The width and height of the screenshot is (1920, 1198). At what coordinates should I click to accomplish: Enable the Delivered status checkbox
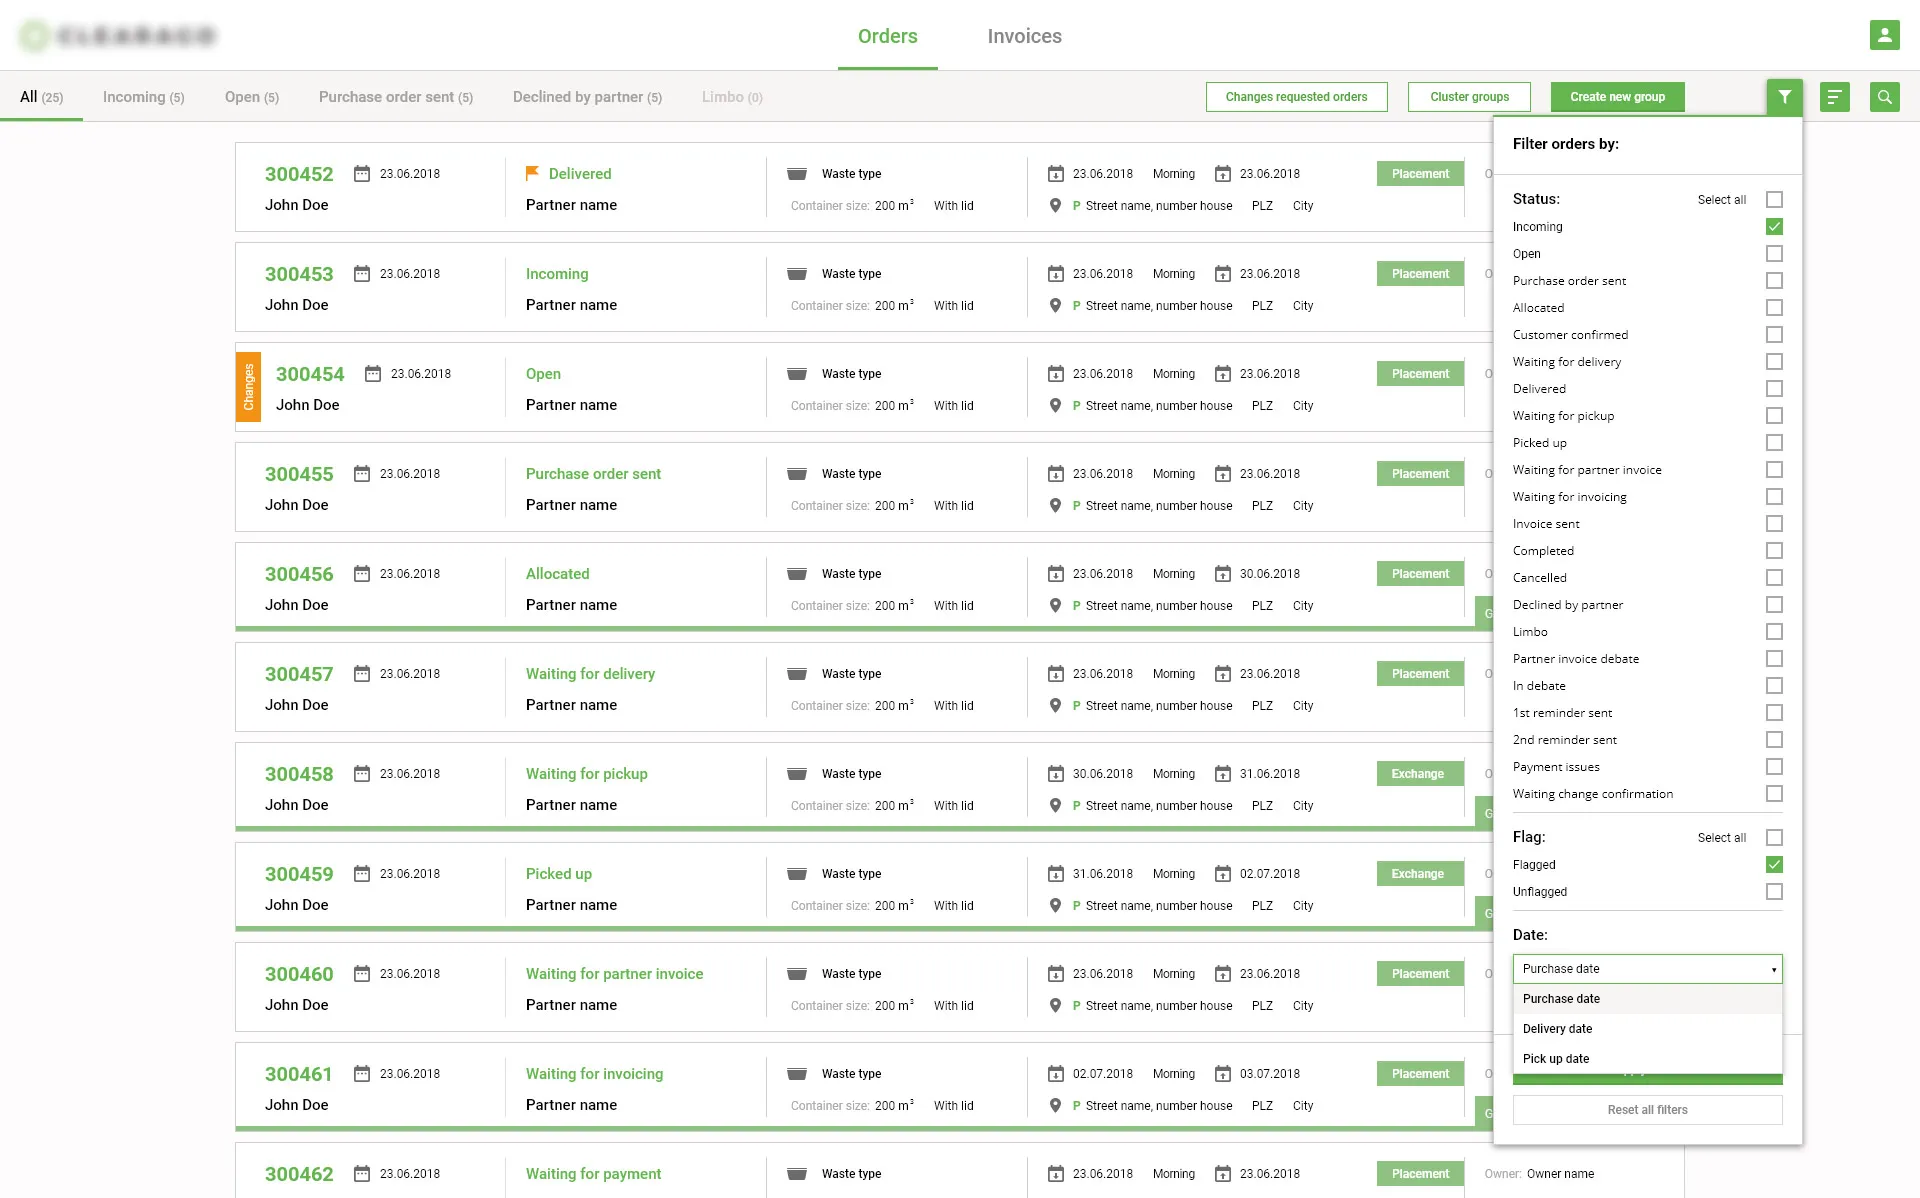point(1774,389)
